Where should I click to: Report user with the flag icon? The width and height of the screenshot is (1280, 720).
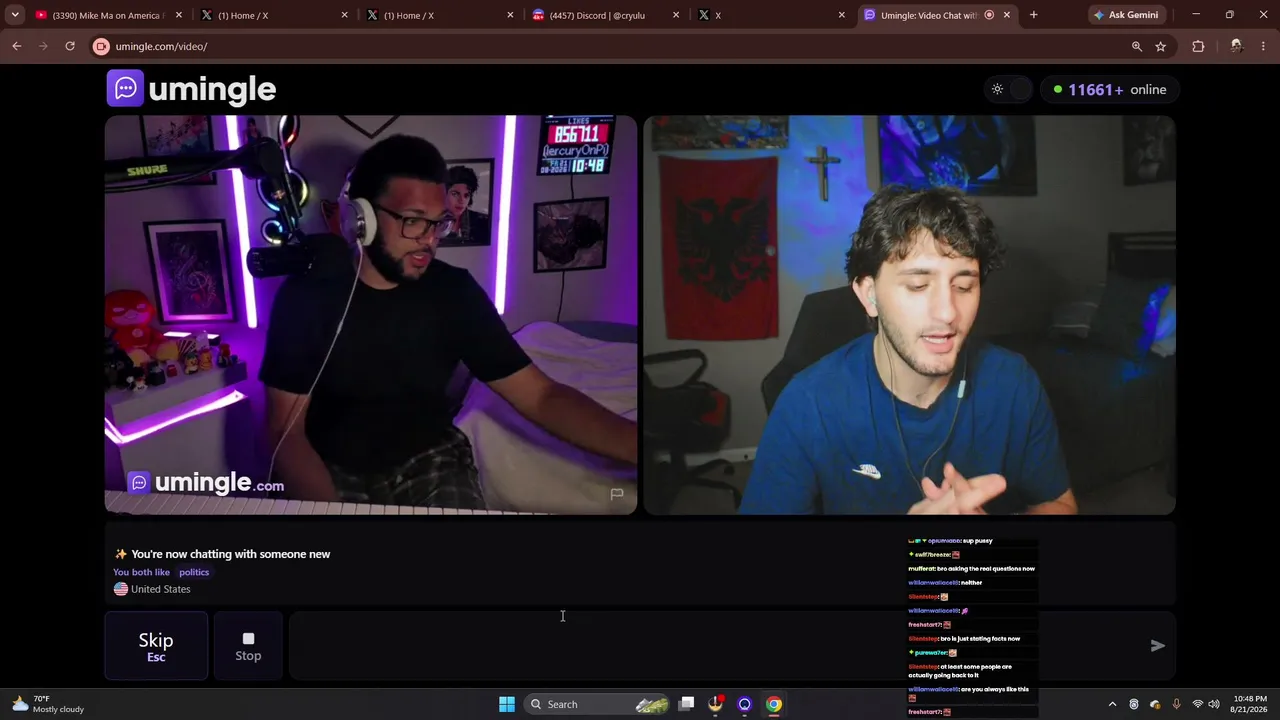coord(617,494)
